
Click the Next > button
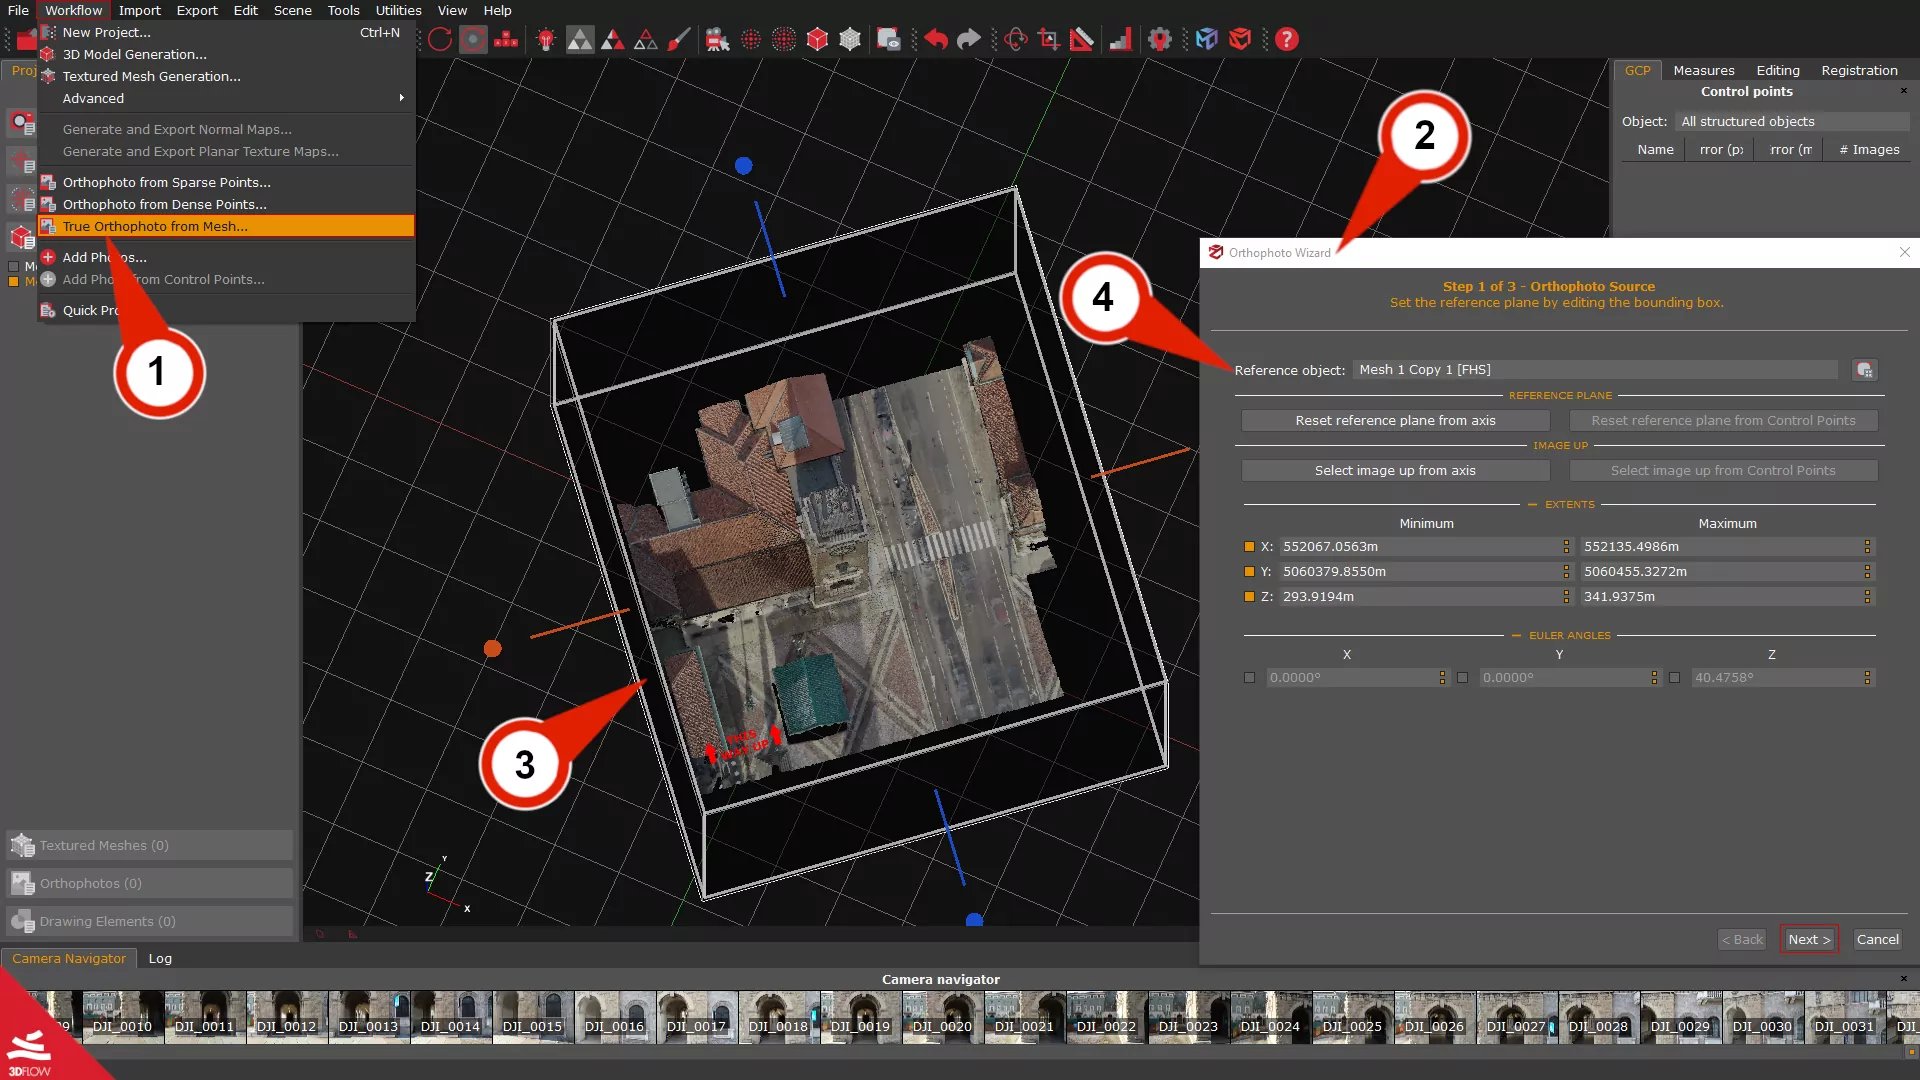(1809, 939)
